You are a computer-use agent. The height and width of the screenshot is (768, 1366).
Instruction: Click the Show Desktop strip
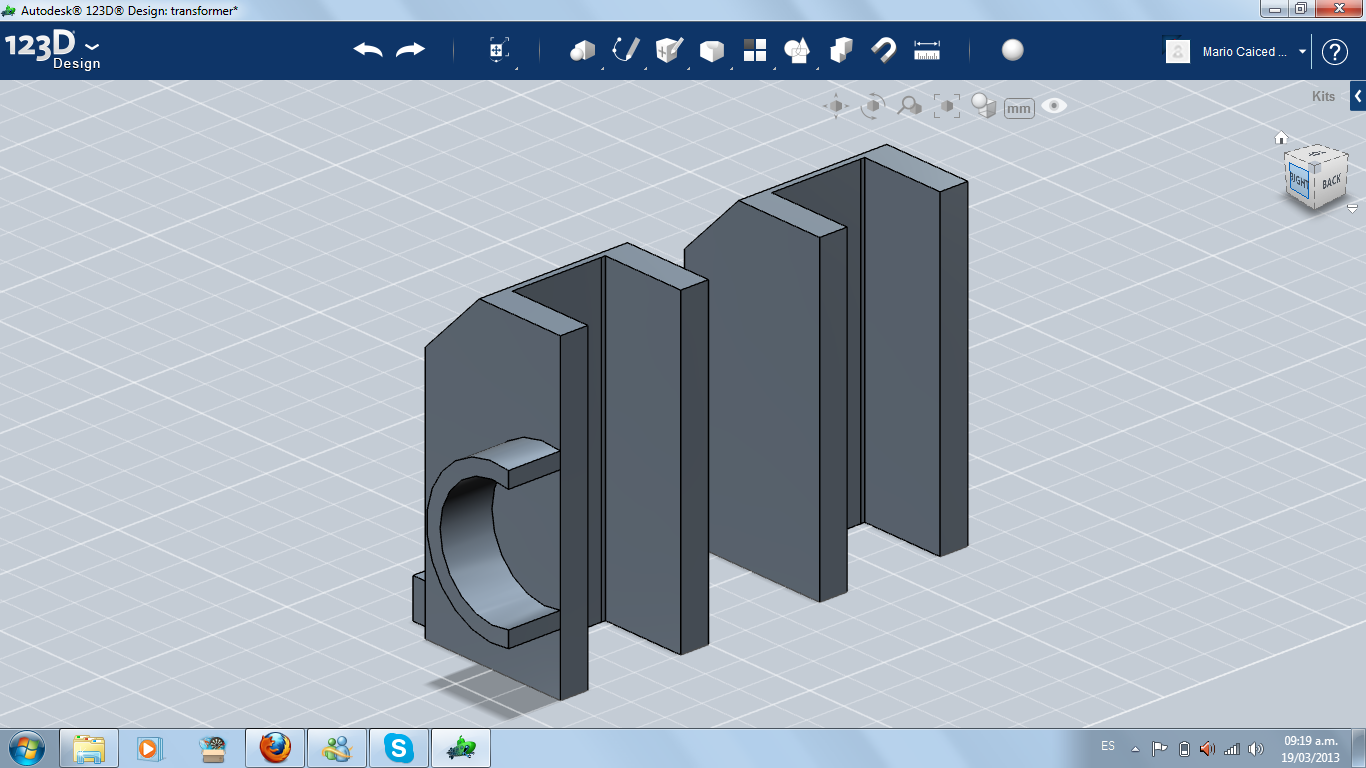(1359, 748)
